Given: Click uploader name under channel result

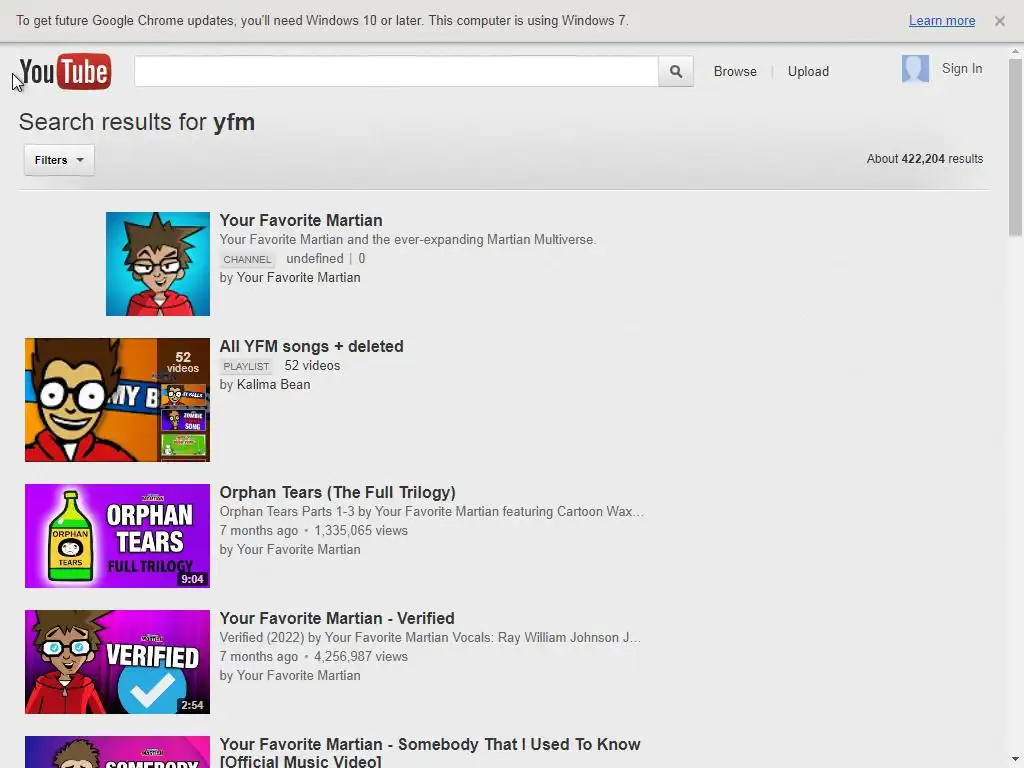Looking at the screenshot, I should pos(298,278).
